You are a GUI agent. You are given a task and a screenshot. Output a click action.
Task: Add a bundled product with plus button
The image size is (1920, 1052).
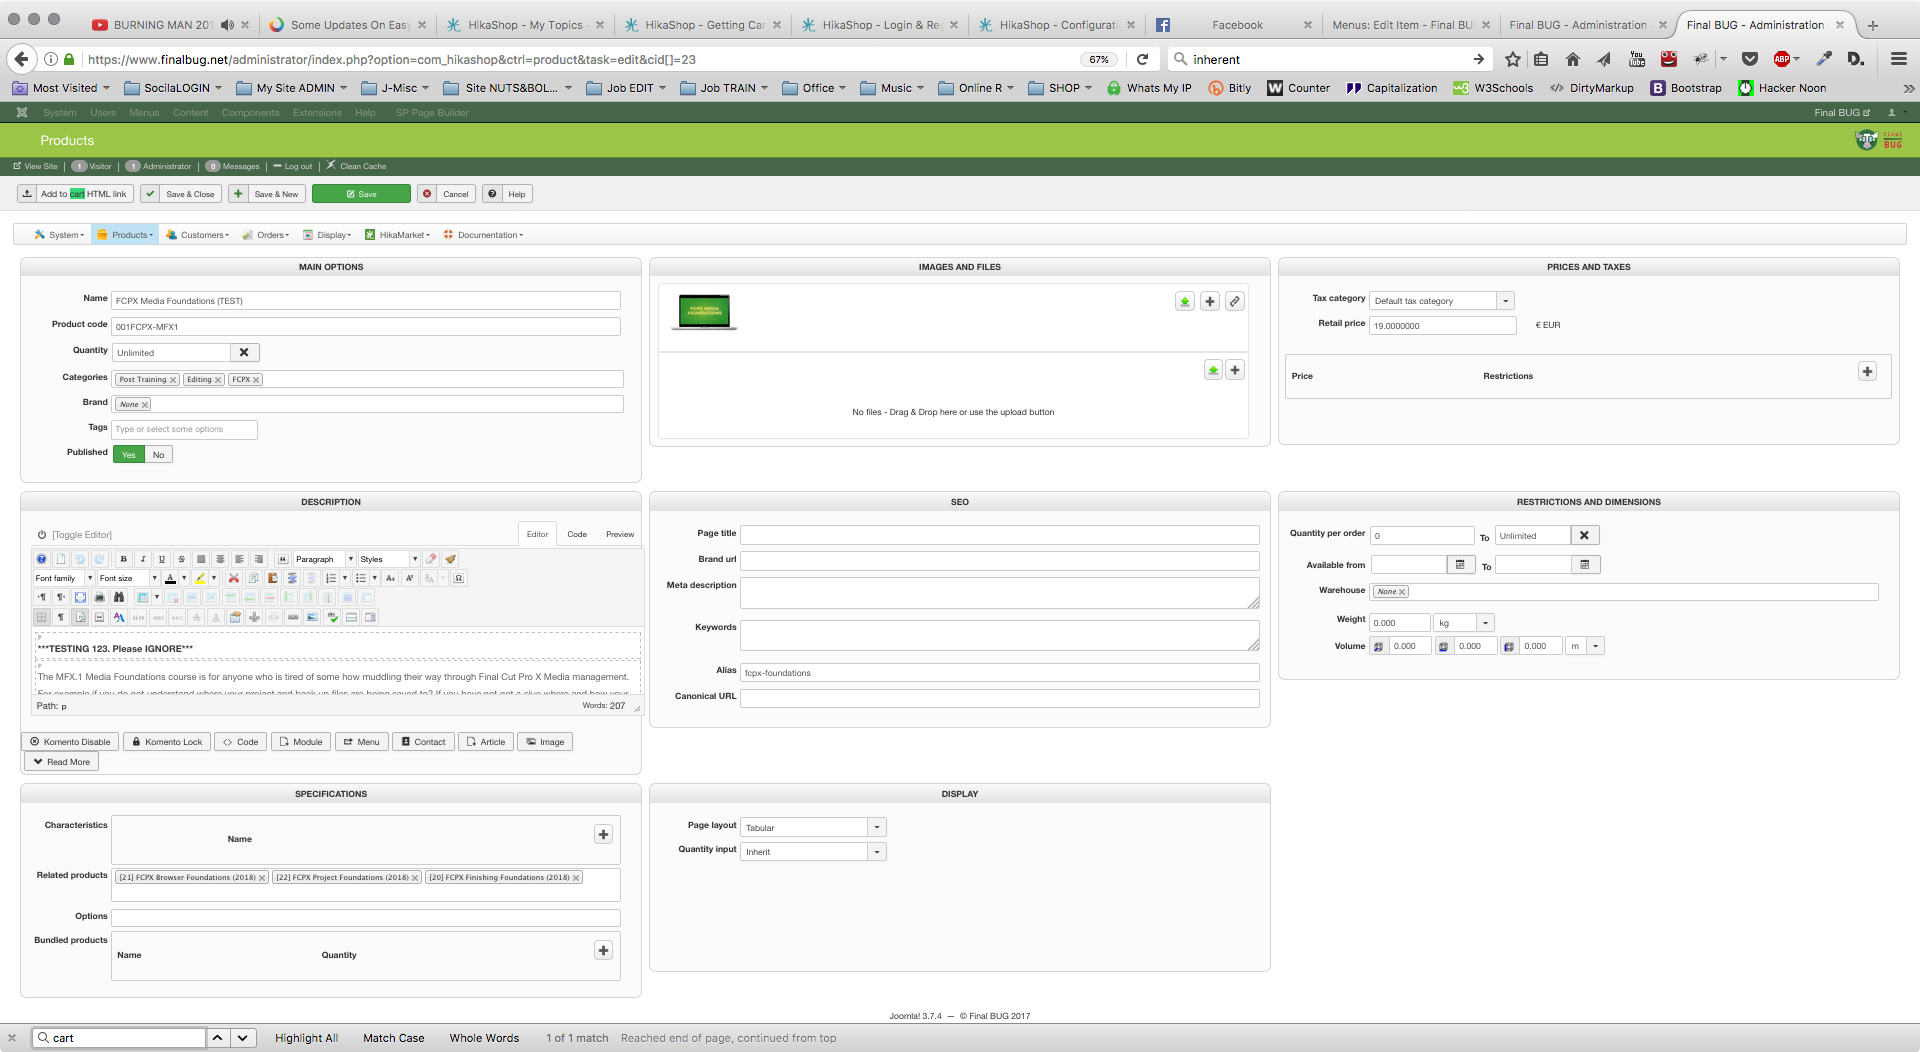603,950
